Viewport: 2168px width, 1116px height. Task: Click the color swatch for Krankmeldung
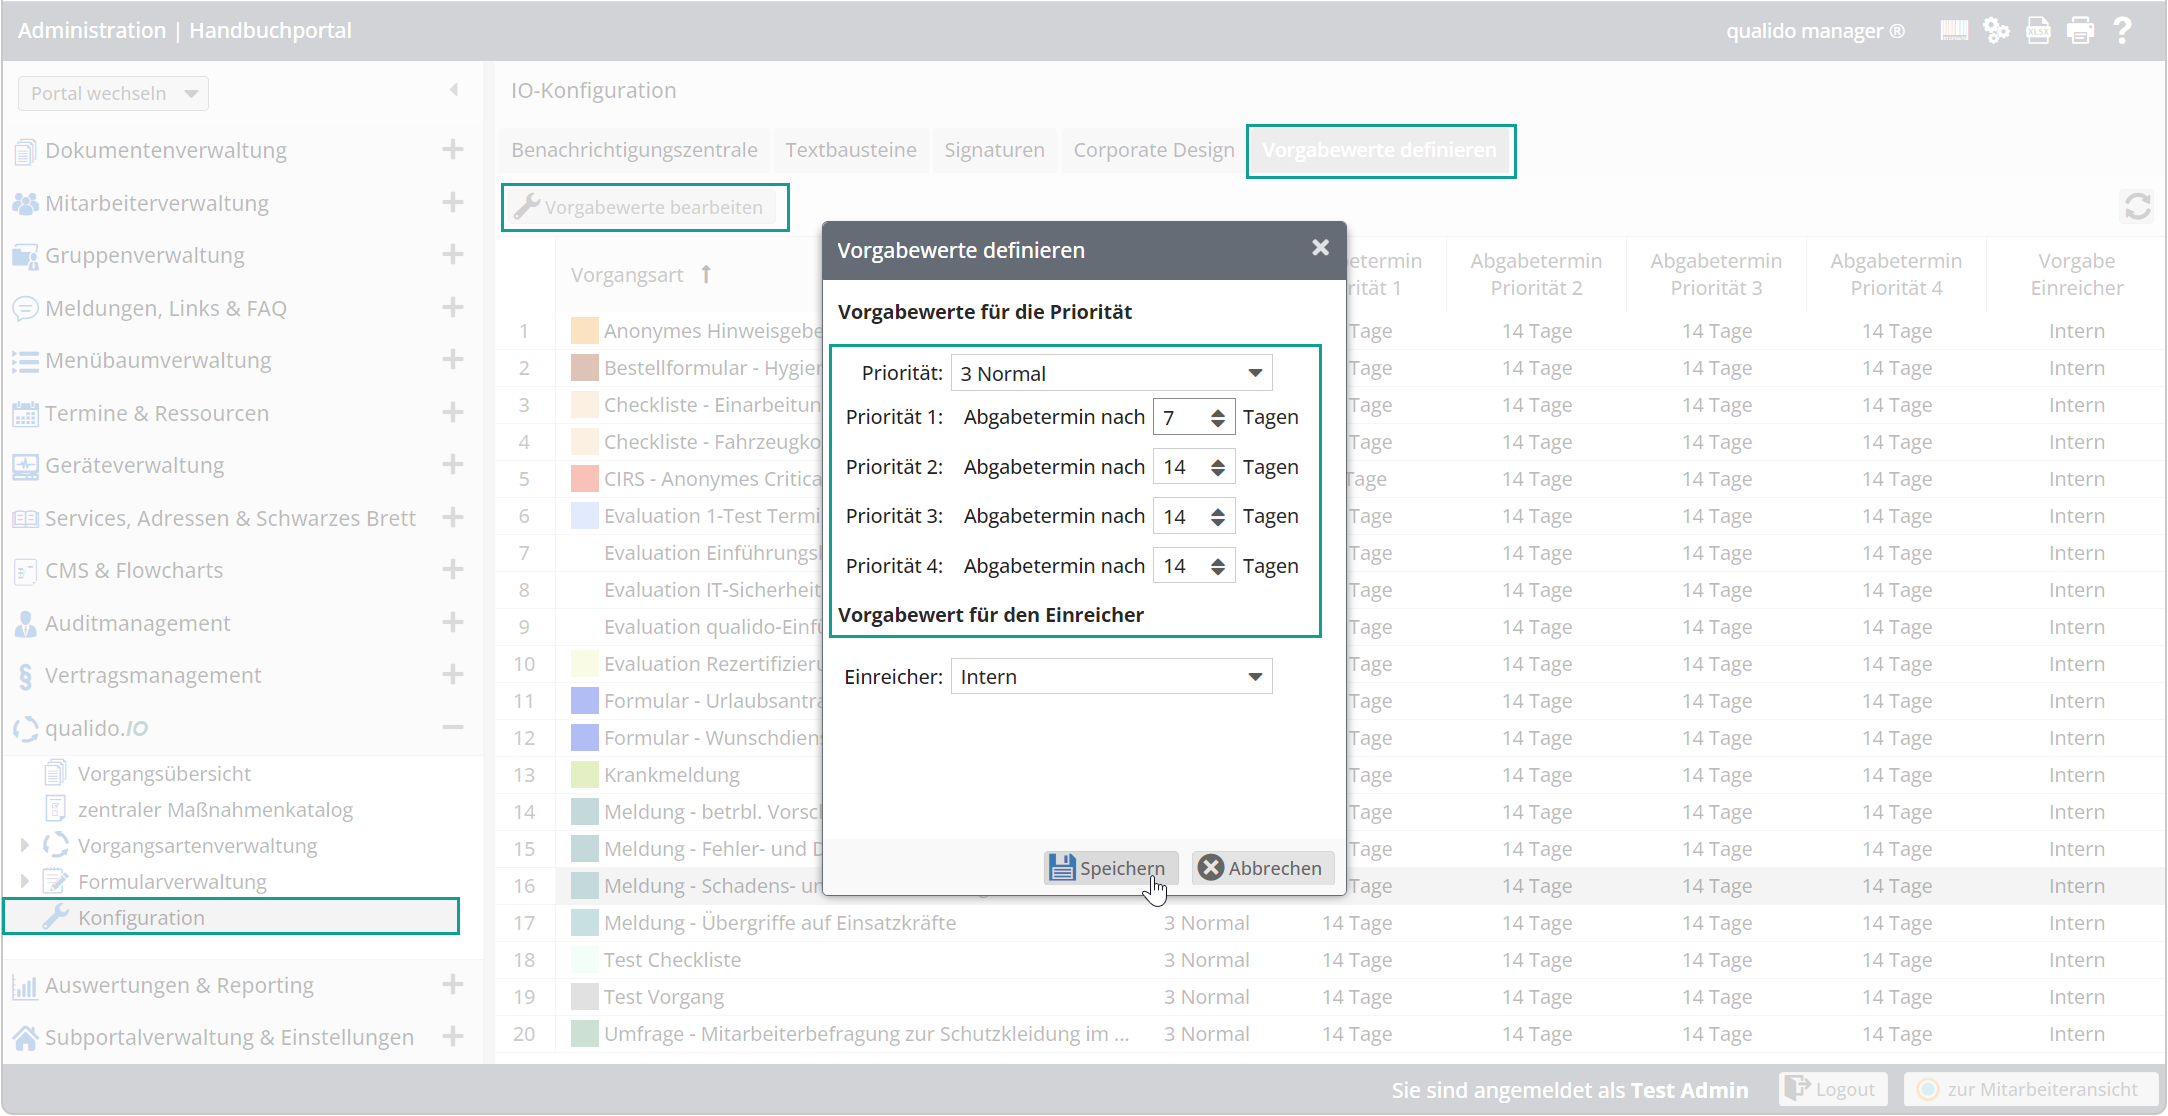[x=585, y=775]
